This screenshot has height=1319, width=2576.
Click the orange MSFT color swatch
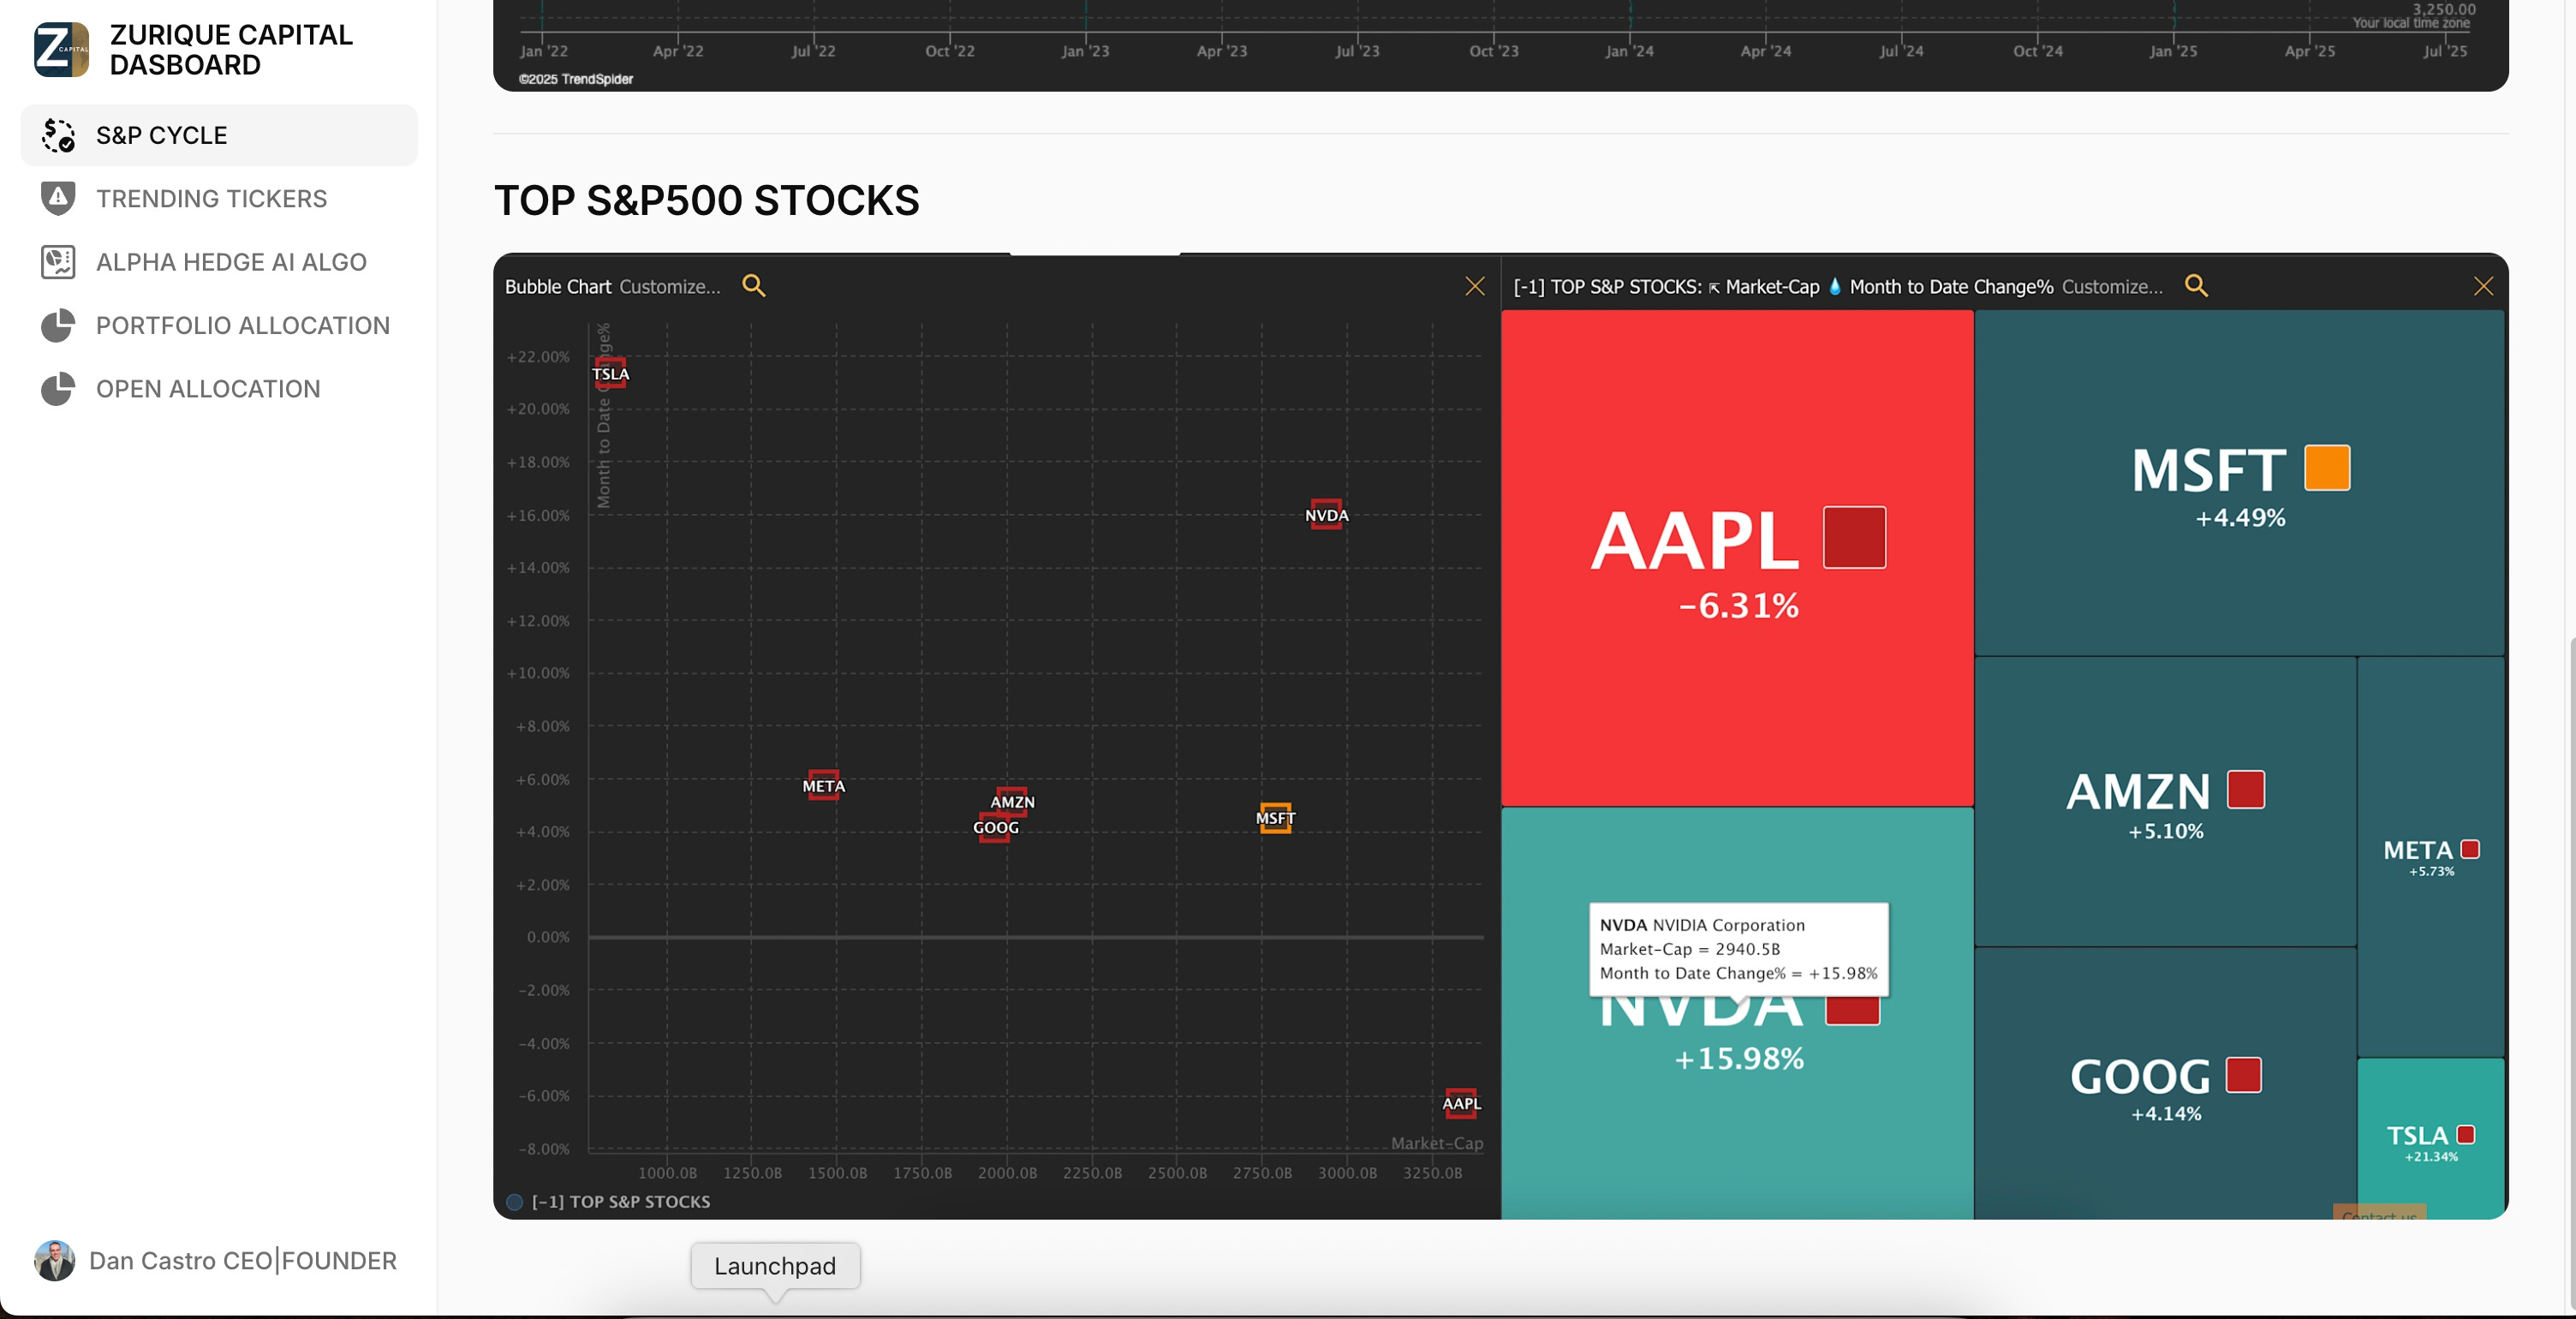[x=2326, y=468]
